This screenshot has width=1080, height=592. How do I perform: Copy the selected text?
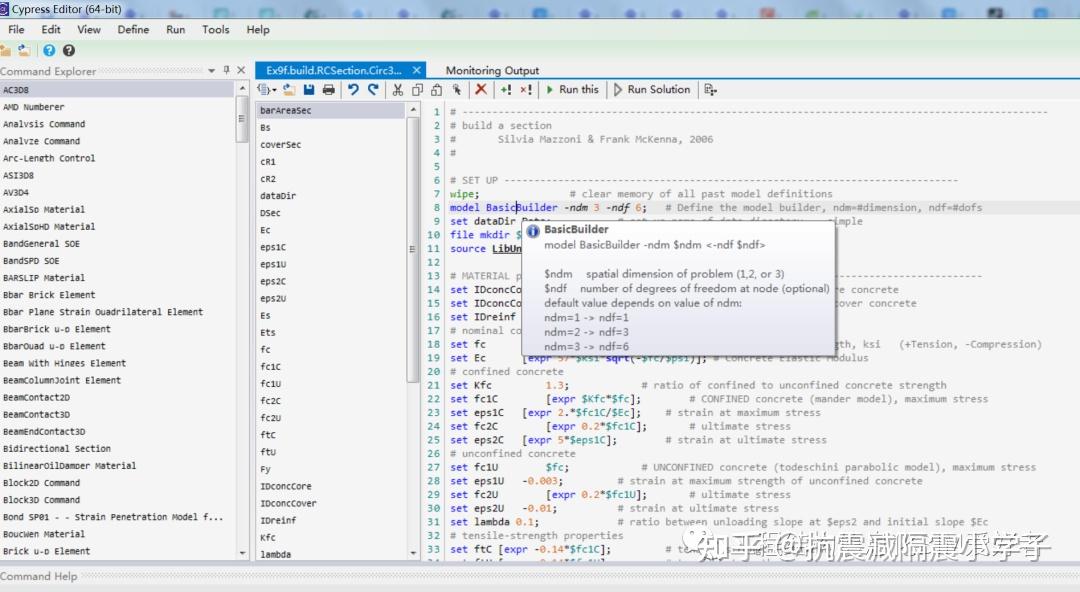(417, 89)
